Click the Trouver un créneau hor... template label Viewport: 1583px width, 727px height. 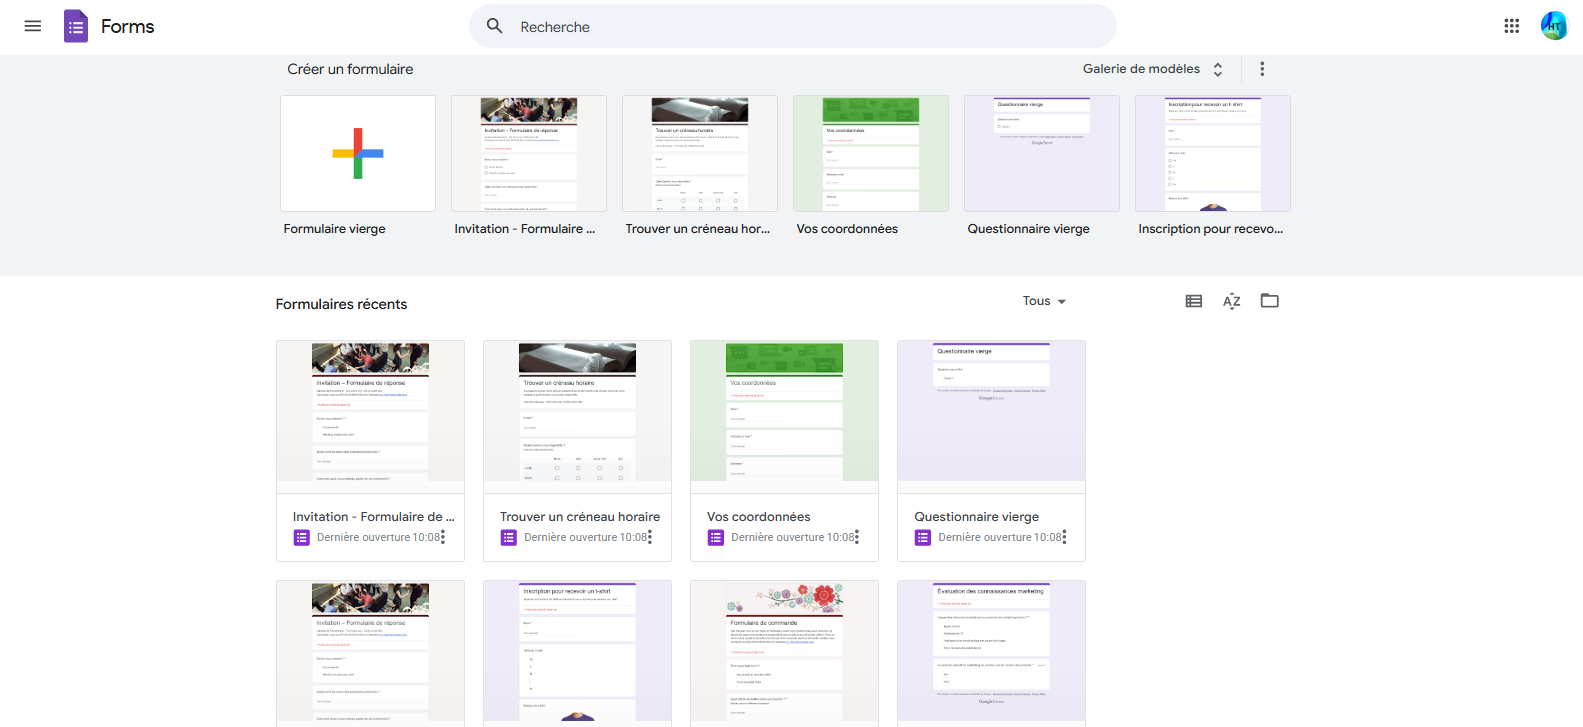pyautogui.click(x=697, y=229)
